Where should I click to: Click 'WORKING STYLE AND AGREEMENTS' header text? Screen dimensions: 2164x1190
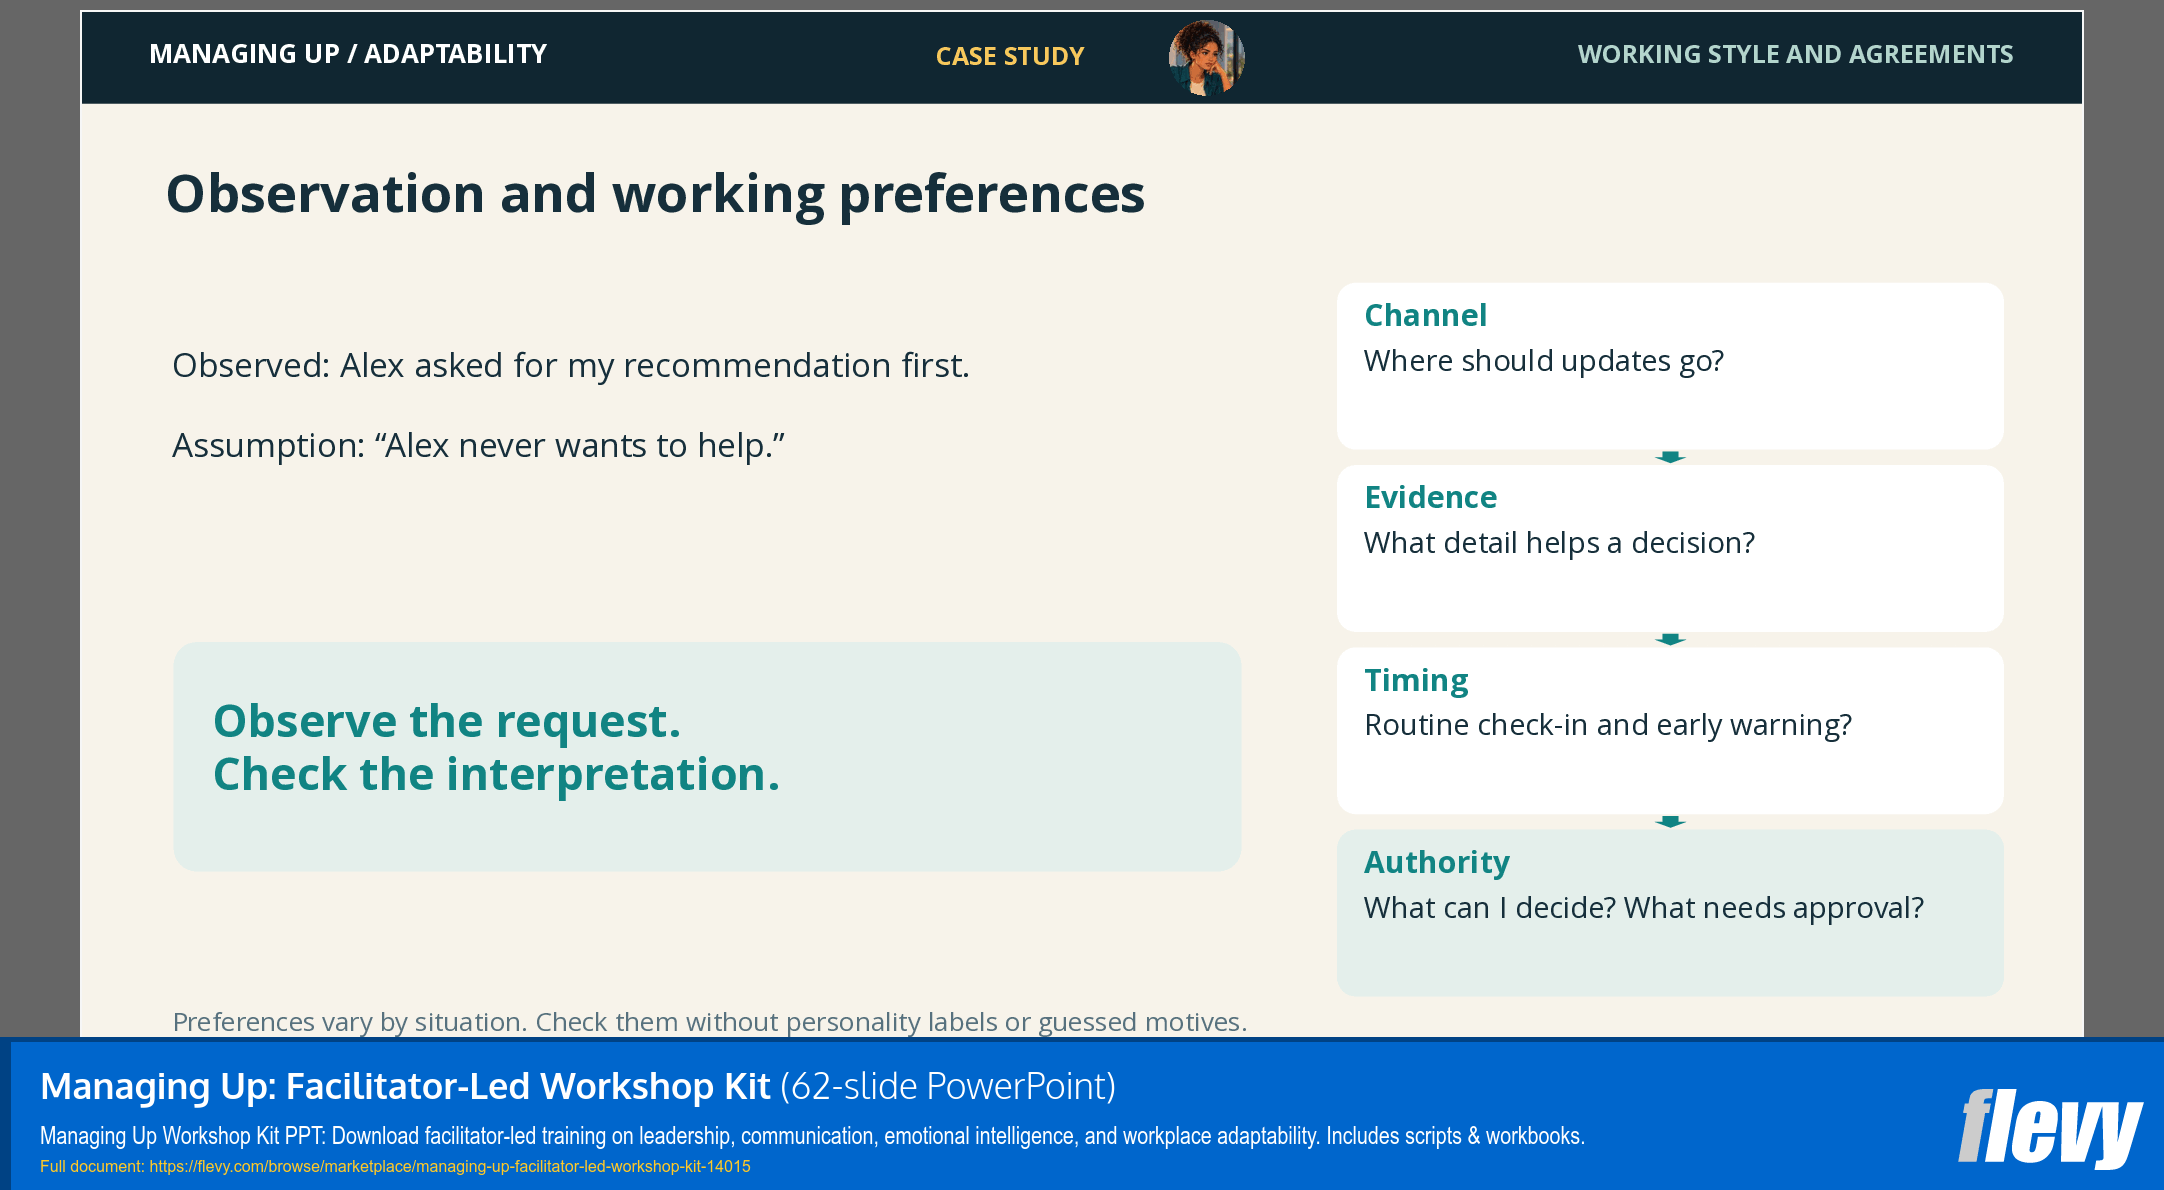click(1795, 54)
